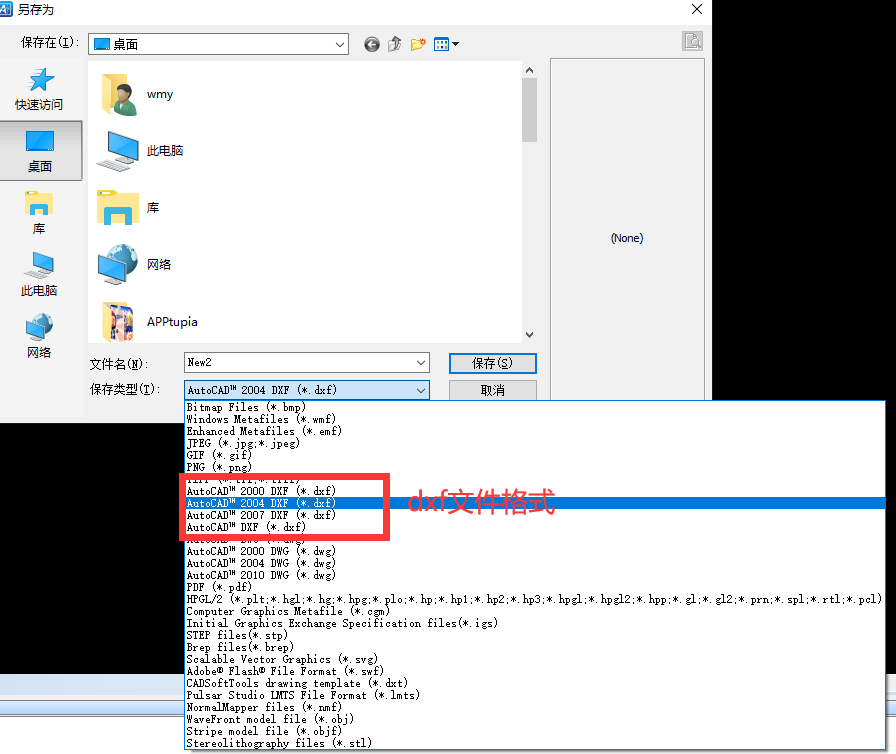
Task: Select the APPtupia folder
Action: click(x=150, y=322)
